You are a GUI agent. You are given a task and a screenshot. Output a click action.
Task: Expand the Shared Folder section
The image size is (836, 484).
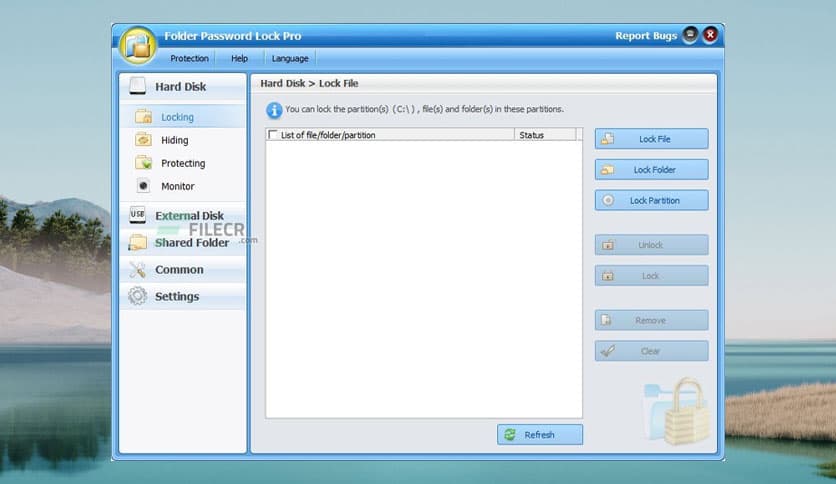[x=182, y=243]
